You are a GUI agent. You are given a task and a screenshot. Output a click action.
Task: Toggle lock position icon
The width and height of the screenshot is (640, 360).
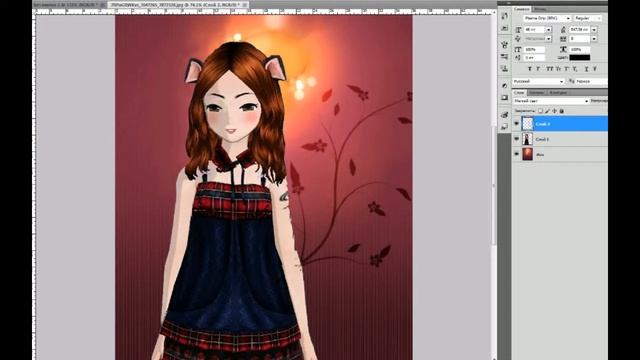554,111
